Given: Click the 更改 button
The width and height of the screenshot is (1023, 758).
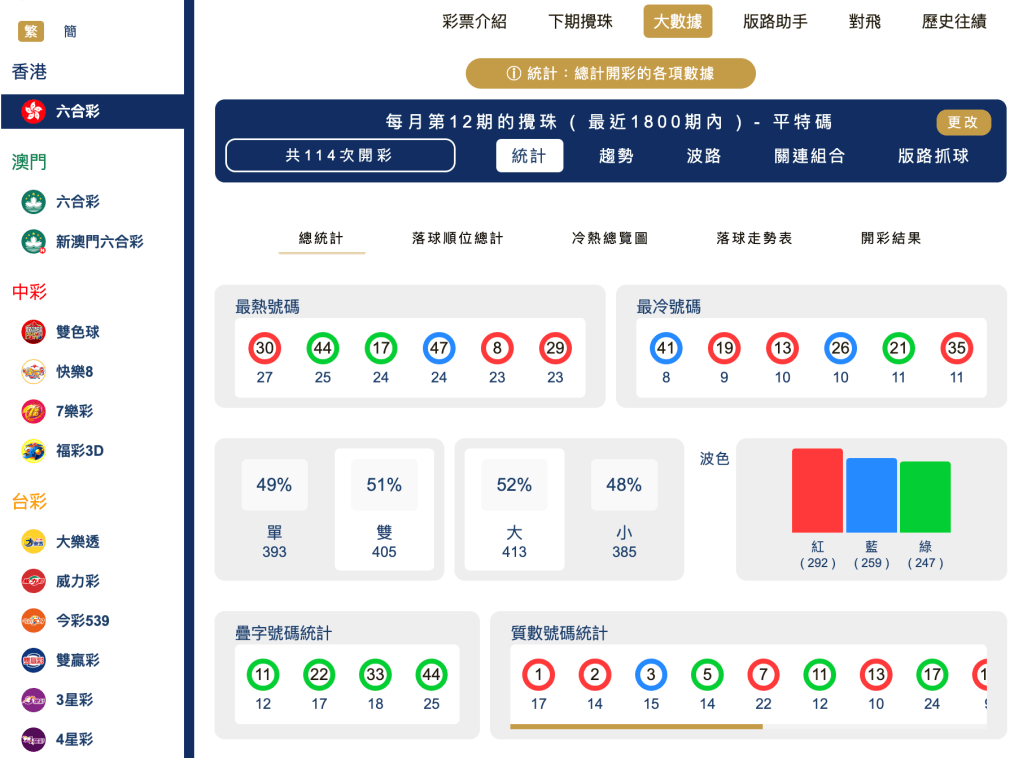Looking at the screenshot, I should [x=962, y=121].
